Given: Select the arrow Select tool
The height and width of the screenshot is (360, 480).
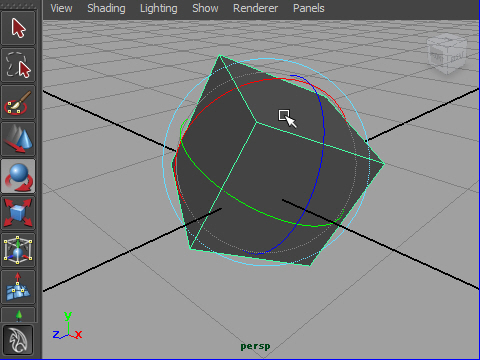Looking at the screenshot, I should point(18,28).
